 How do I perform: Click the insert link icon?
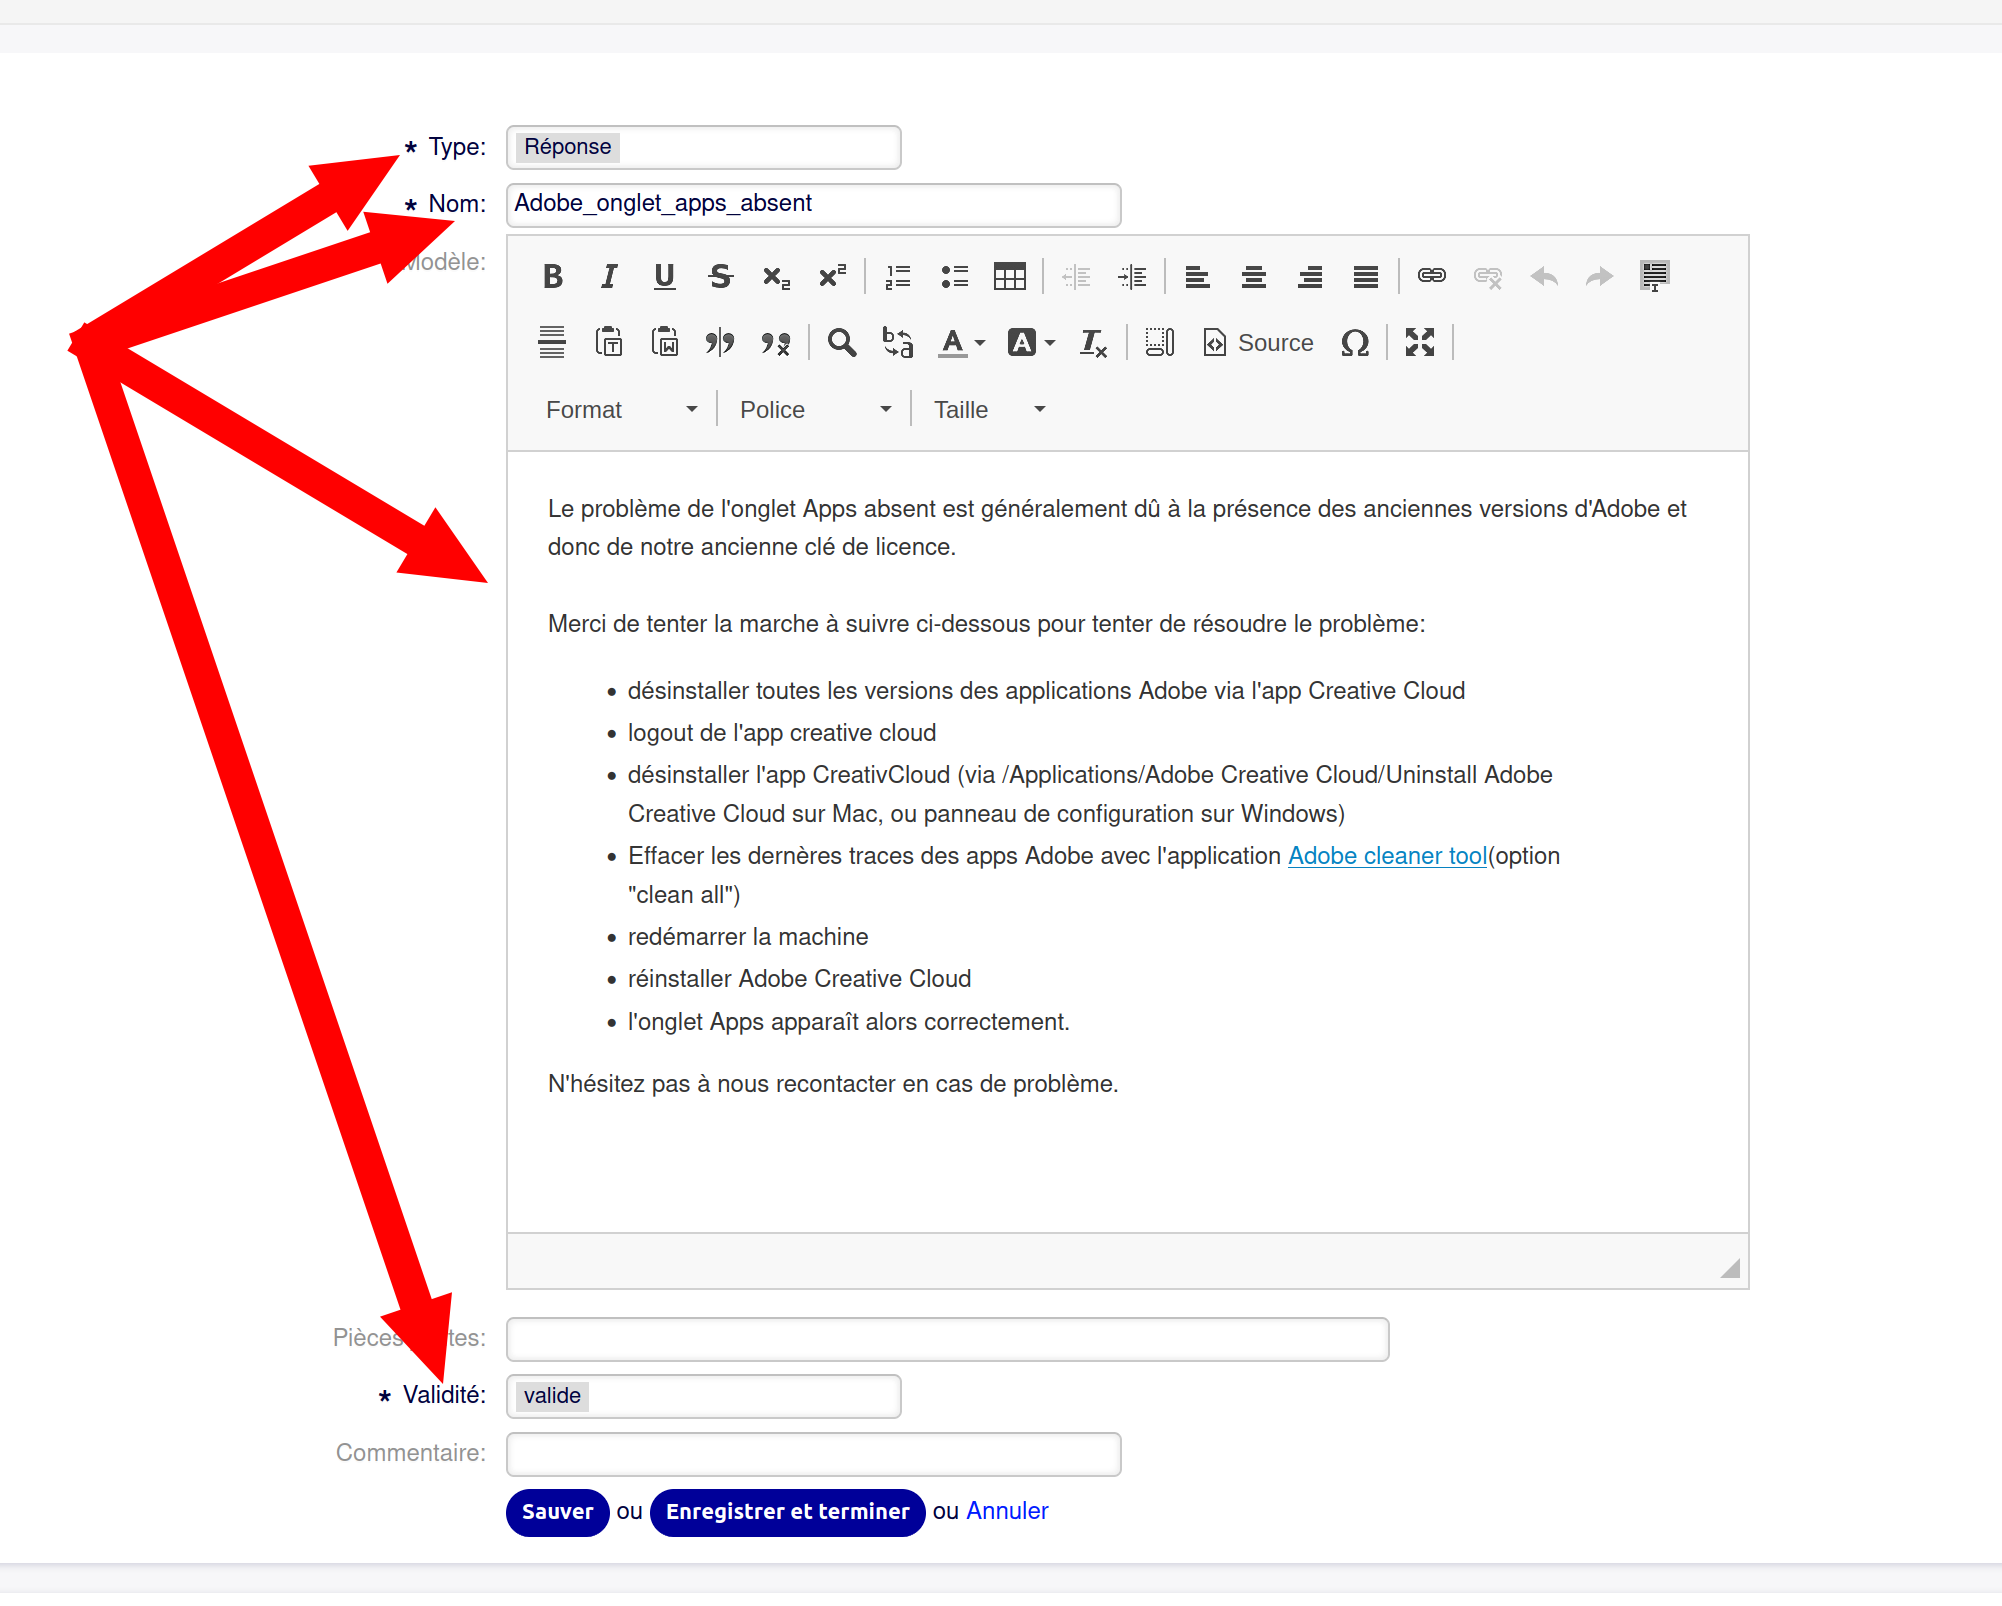point(1431,276)
